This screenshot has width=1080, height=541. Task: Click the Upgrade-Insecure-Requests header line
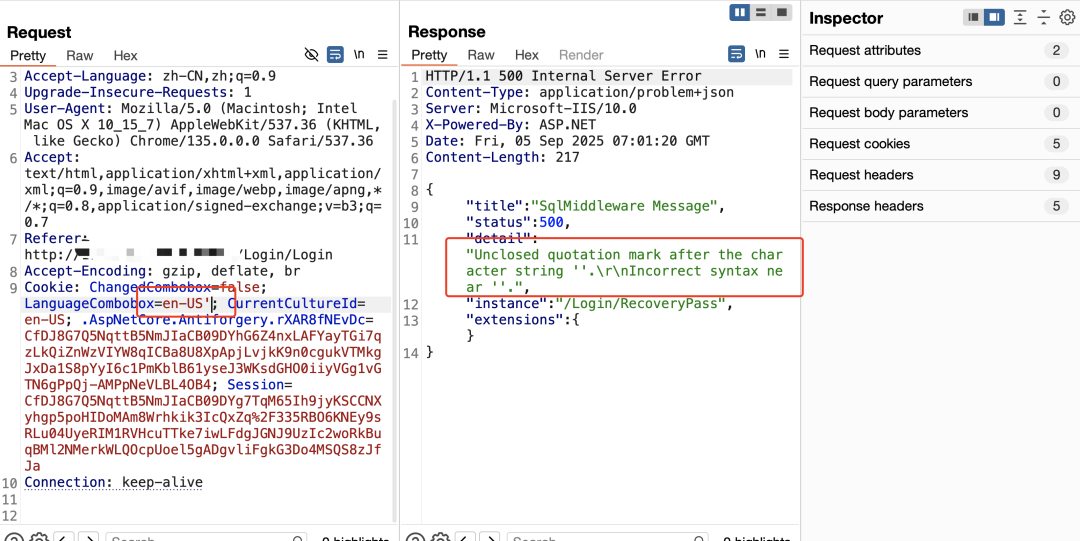point(138,92)
